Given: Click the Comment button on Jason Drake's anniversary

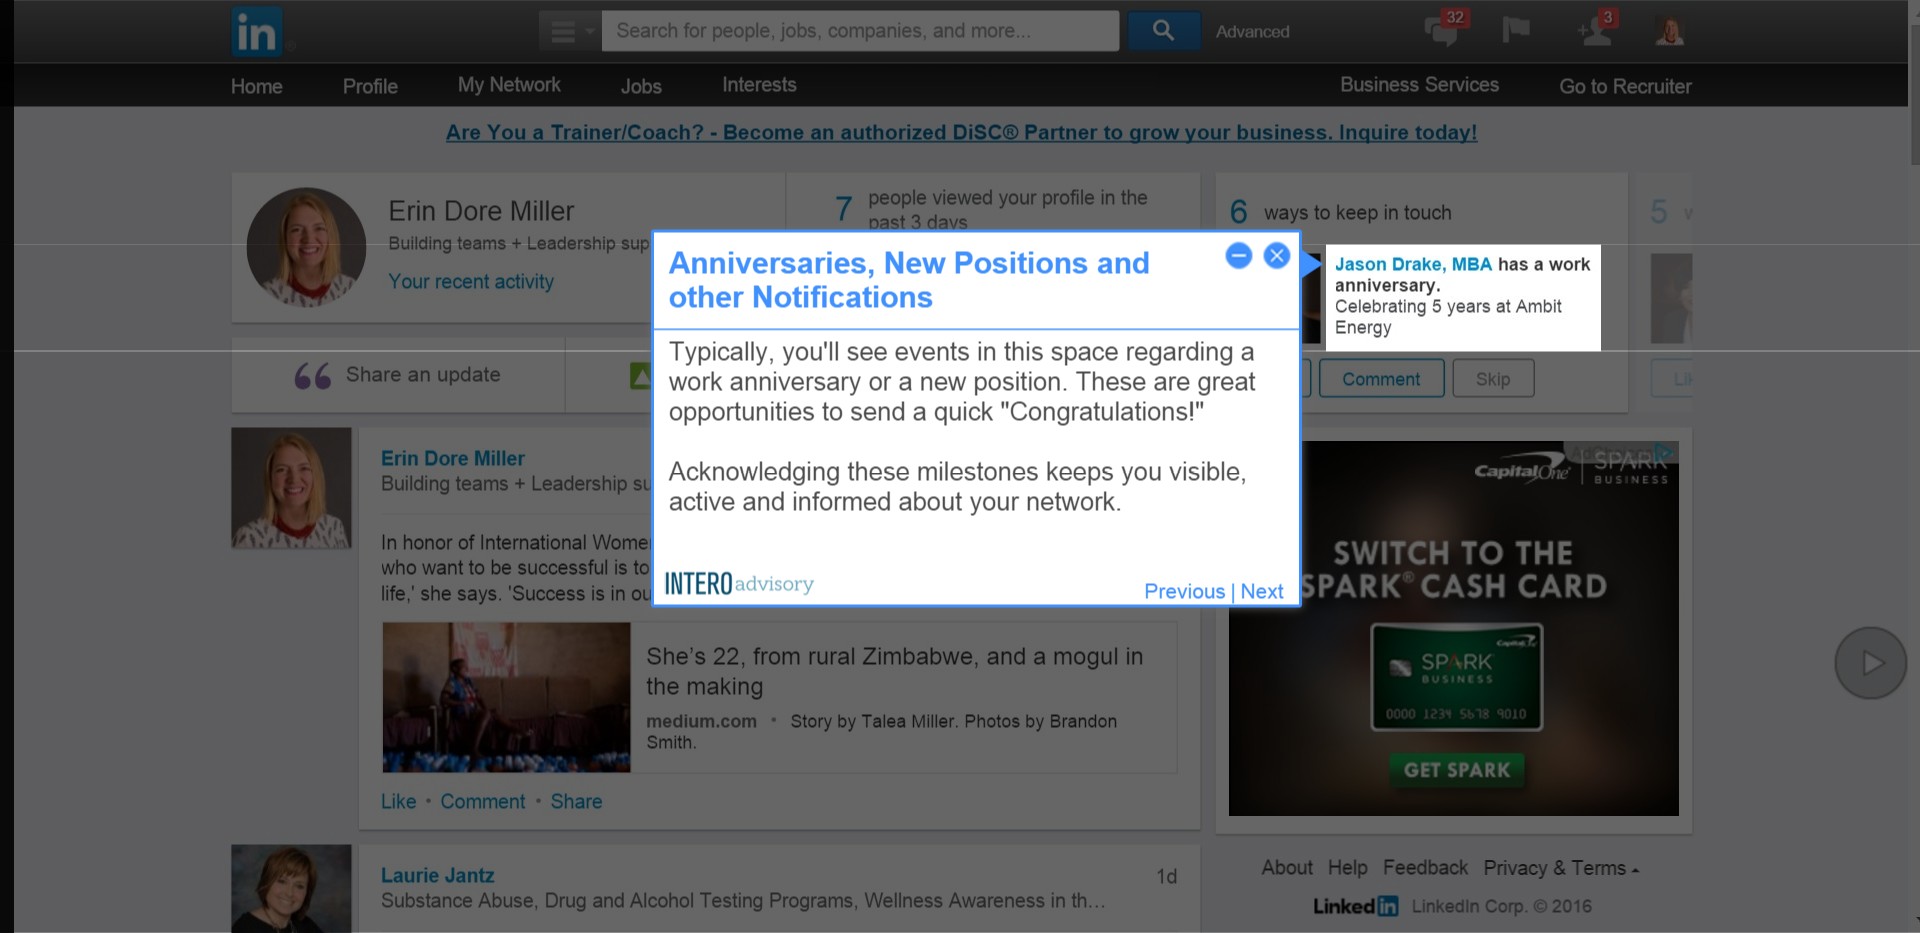Looking at the screenshot, I should pos(1381,379).
